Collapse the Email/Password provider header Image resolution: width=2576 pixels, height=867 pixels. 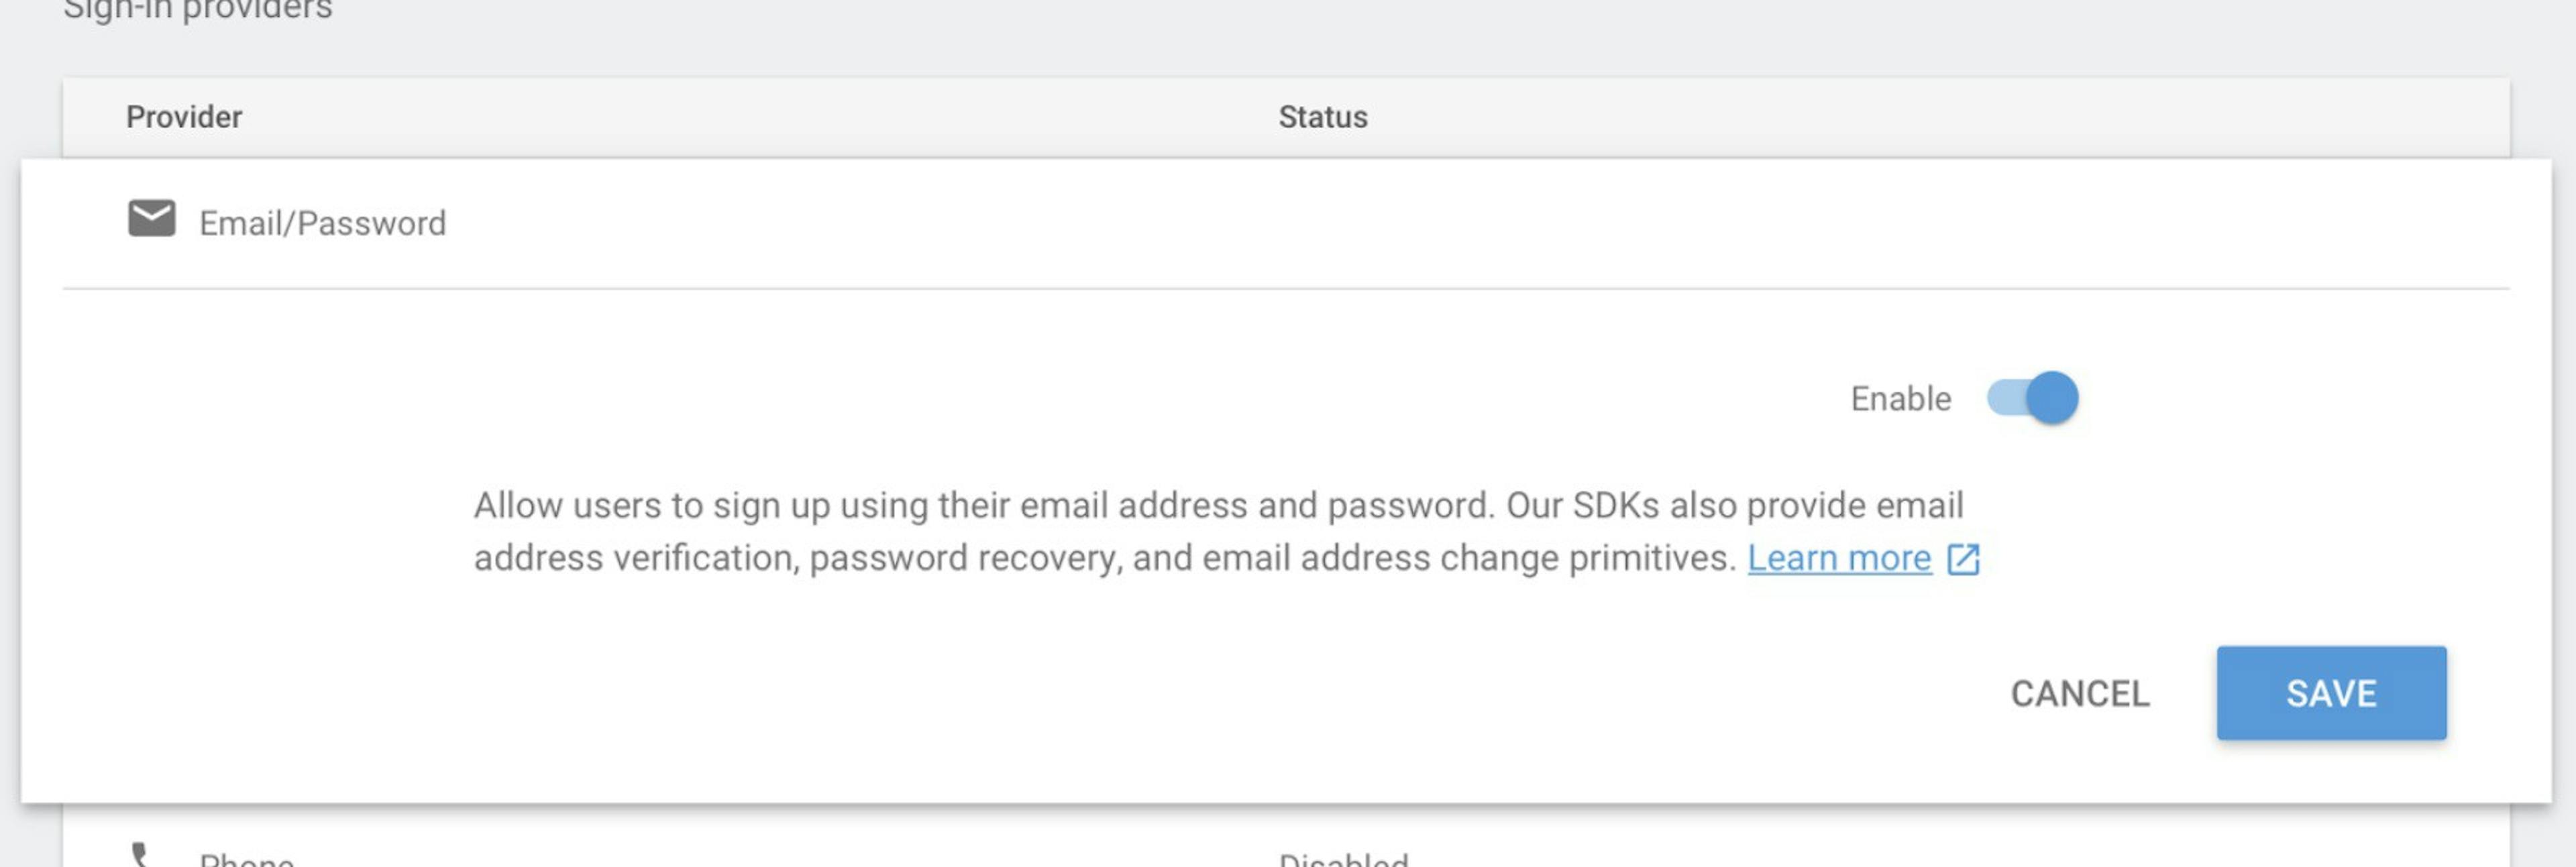pos(1286,222)
